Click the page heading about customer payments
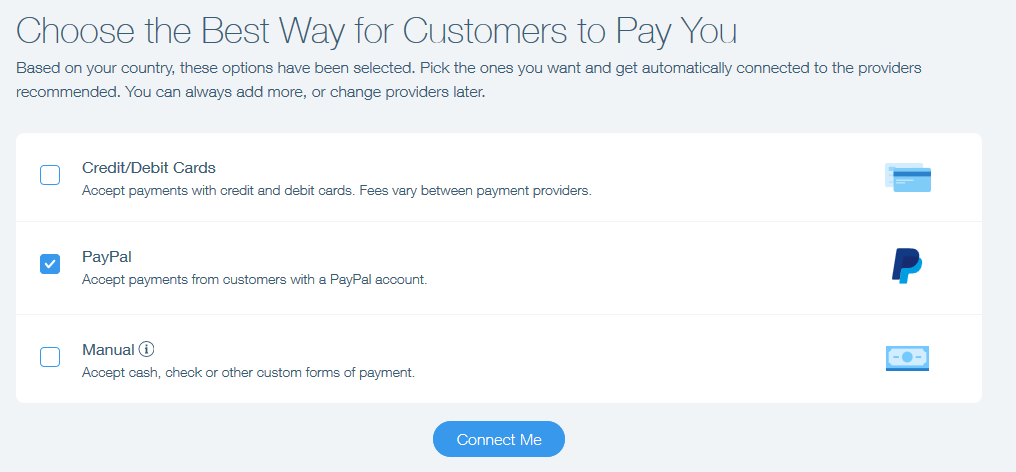This screenshot has height=472, width=1016. click(x=376, y=30)
